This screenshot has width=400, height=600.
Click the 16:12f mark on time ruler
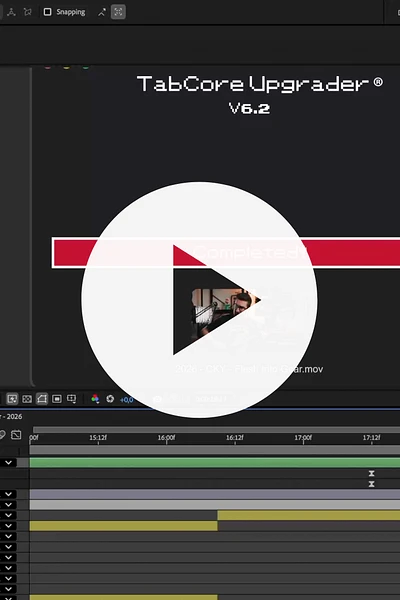(x=235, y=437)
